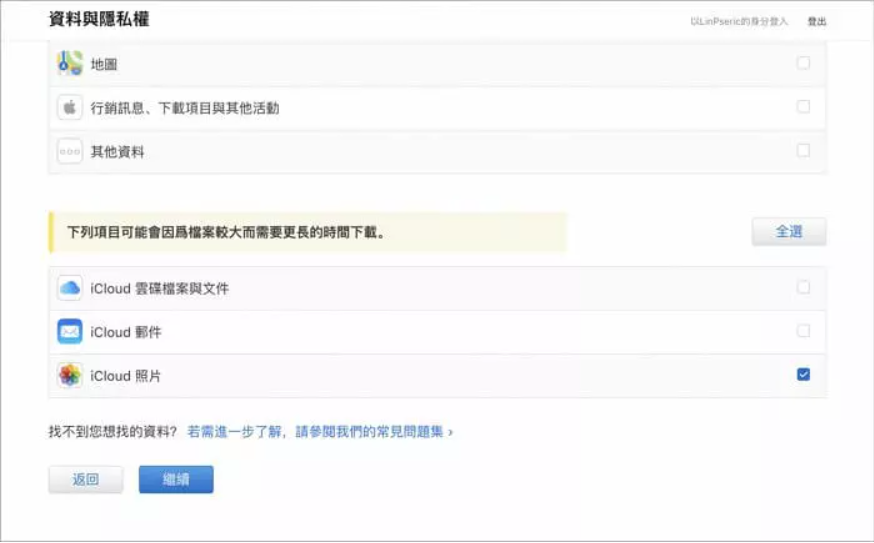The image size is (874, 543).
Task: Click the yellow large-file download notice
Action: (x=308, y=232)
